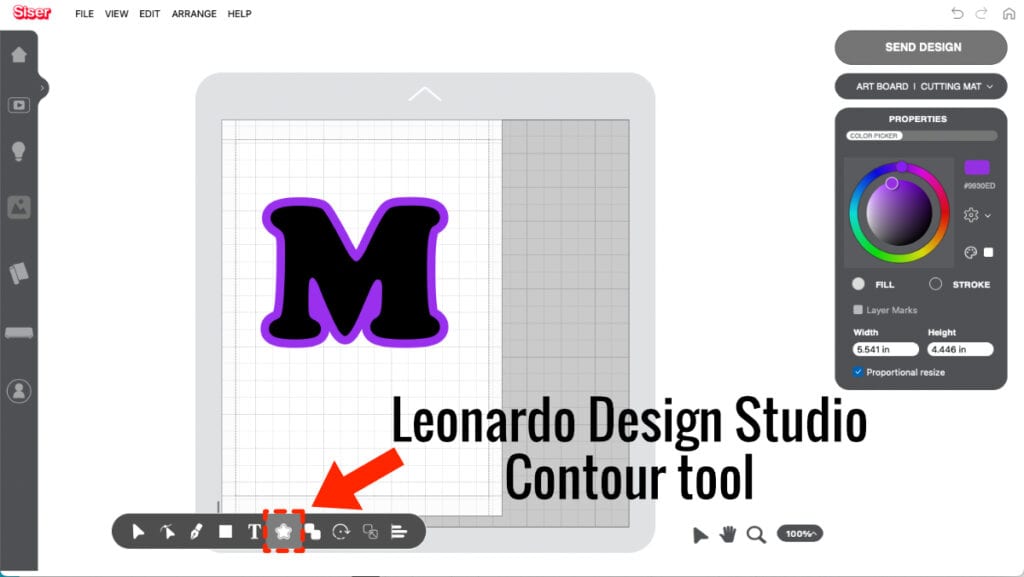Select the arrow selection tool in bottom toolbar
The image size is (1024, 577).
138,532
